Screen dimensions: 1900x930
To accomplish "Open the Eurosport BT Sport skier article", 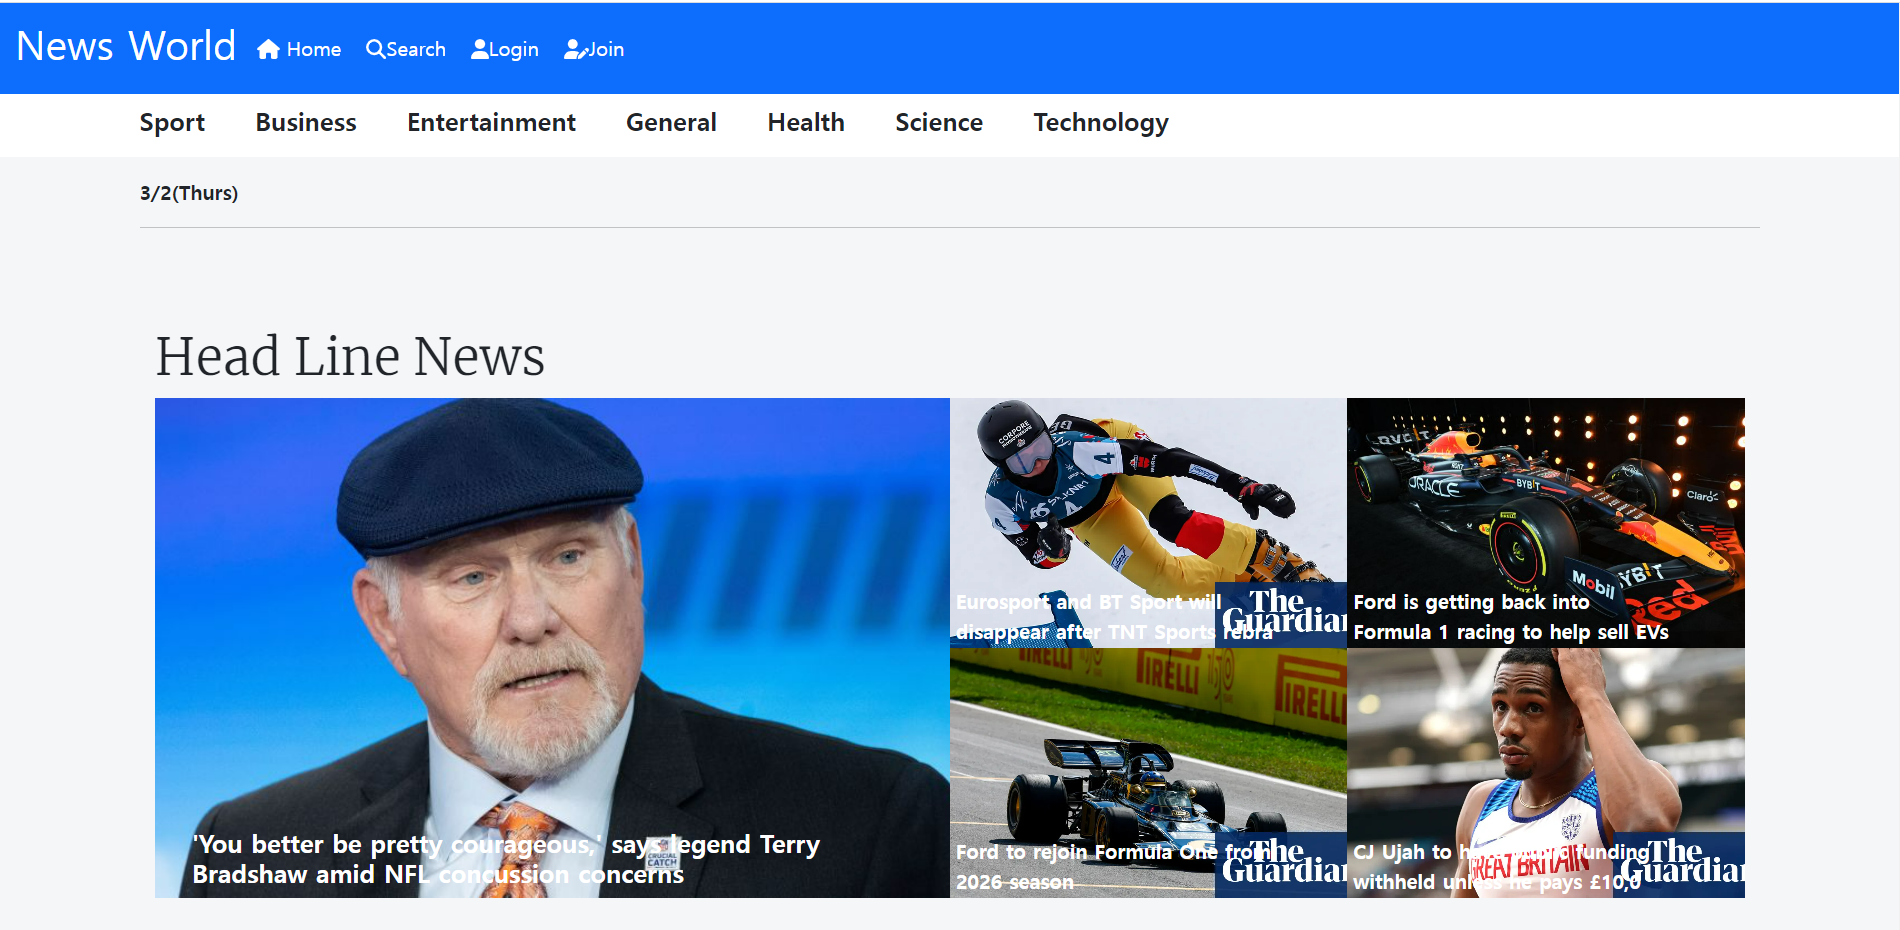I will (x=1148, y=523).
